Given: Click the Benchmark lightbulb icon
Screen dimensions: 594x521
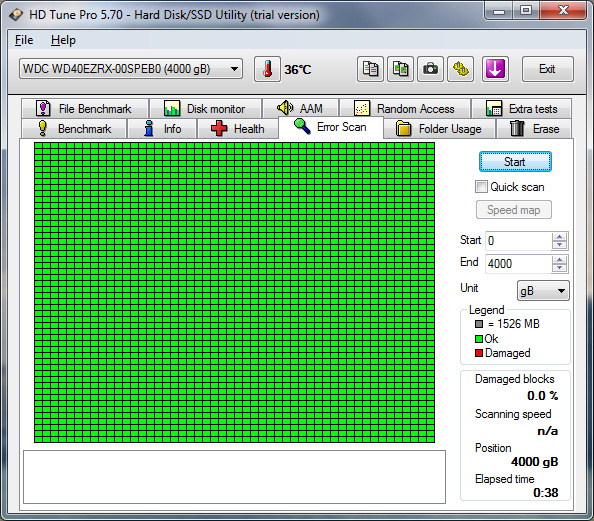Looking at the screenshot, I should pyautogui.click(x=43, y=128).
